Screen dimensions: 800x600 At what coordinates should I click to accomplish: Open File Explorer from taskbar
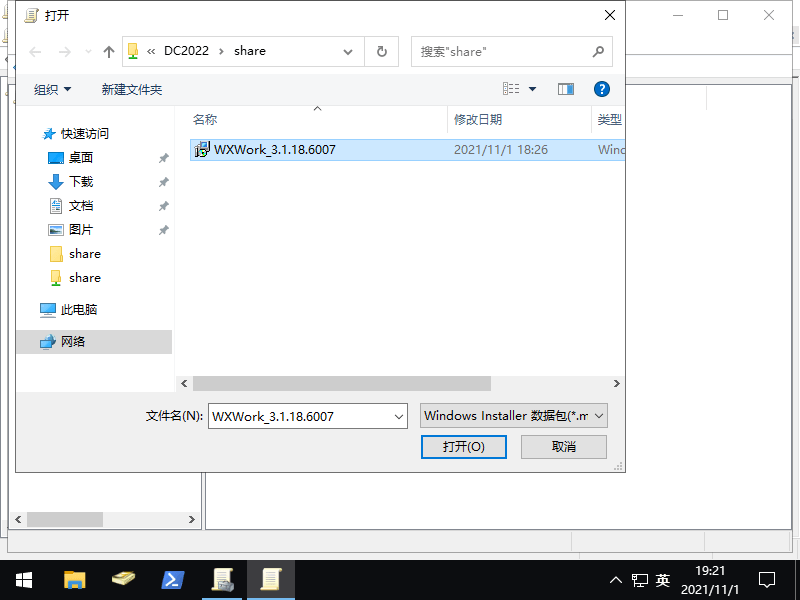[74, 580]
